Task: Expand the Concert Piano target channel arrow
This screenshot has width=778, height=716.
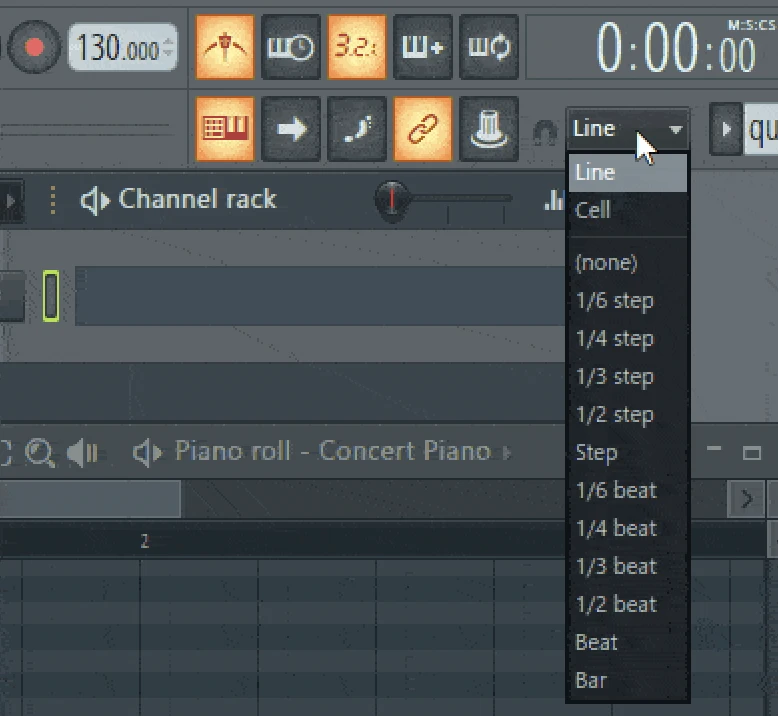Action: pos(507,453)
